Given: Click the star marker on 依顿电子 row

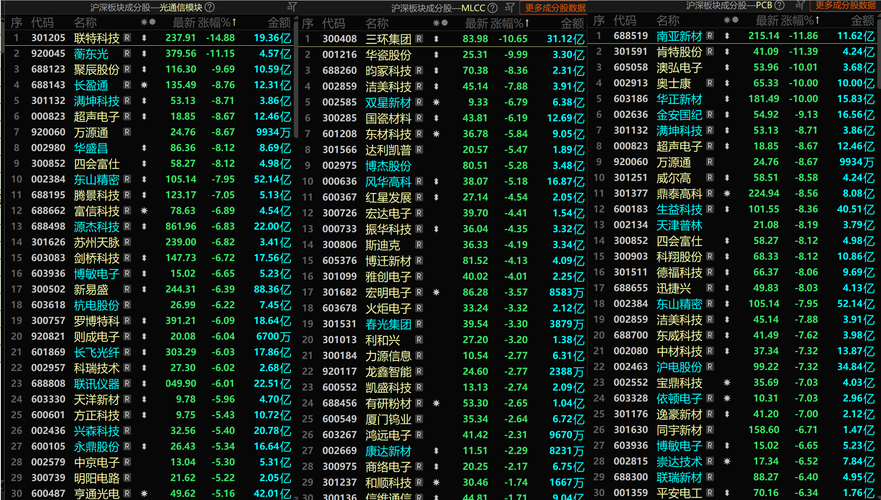Looking at the screenshot, I should 727,398.
